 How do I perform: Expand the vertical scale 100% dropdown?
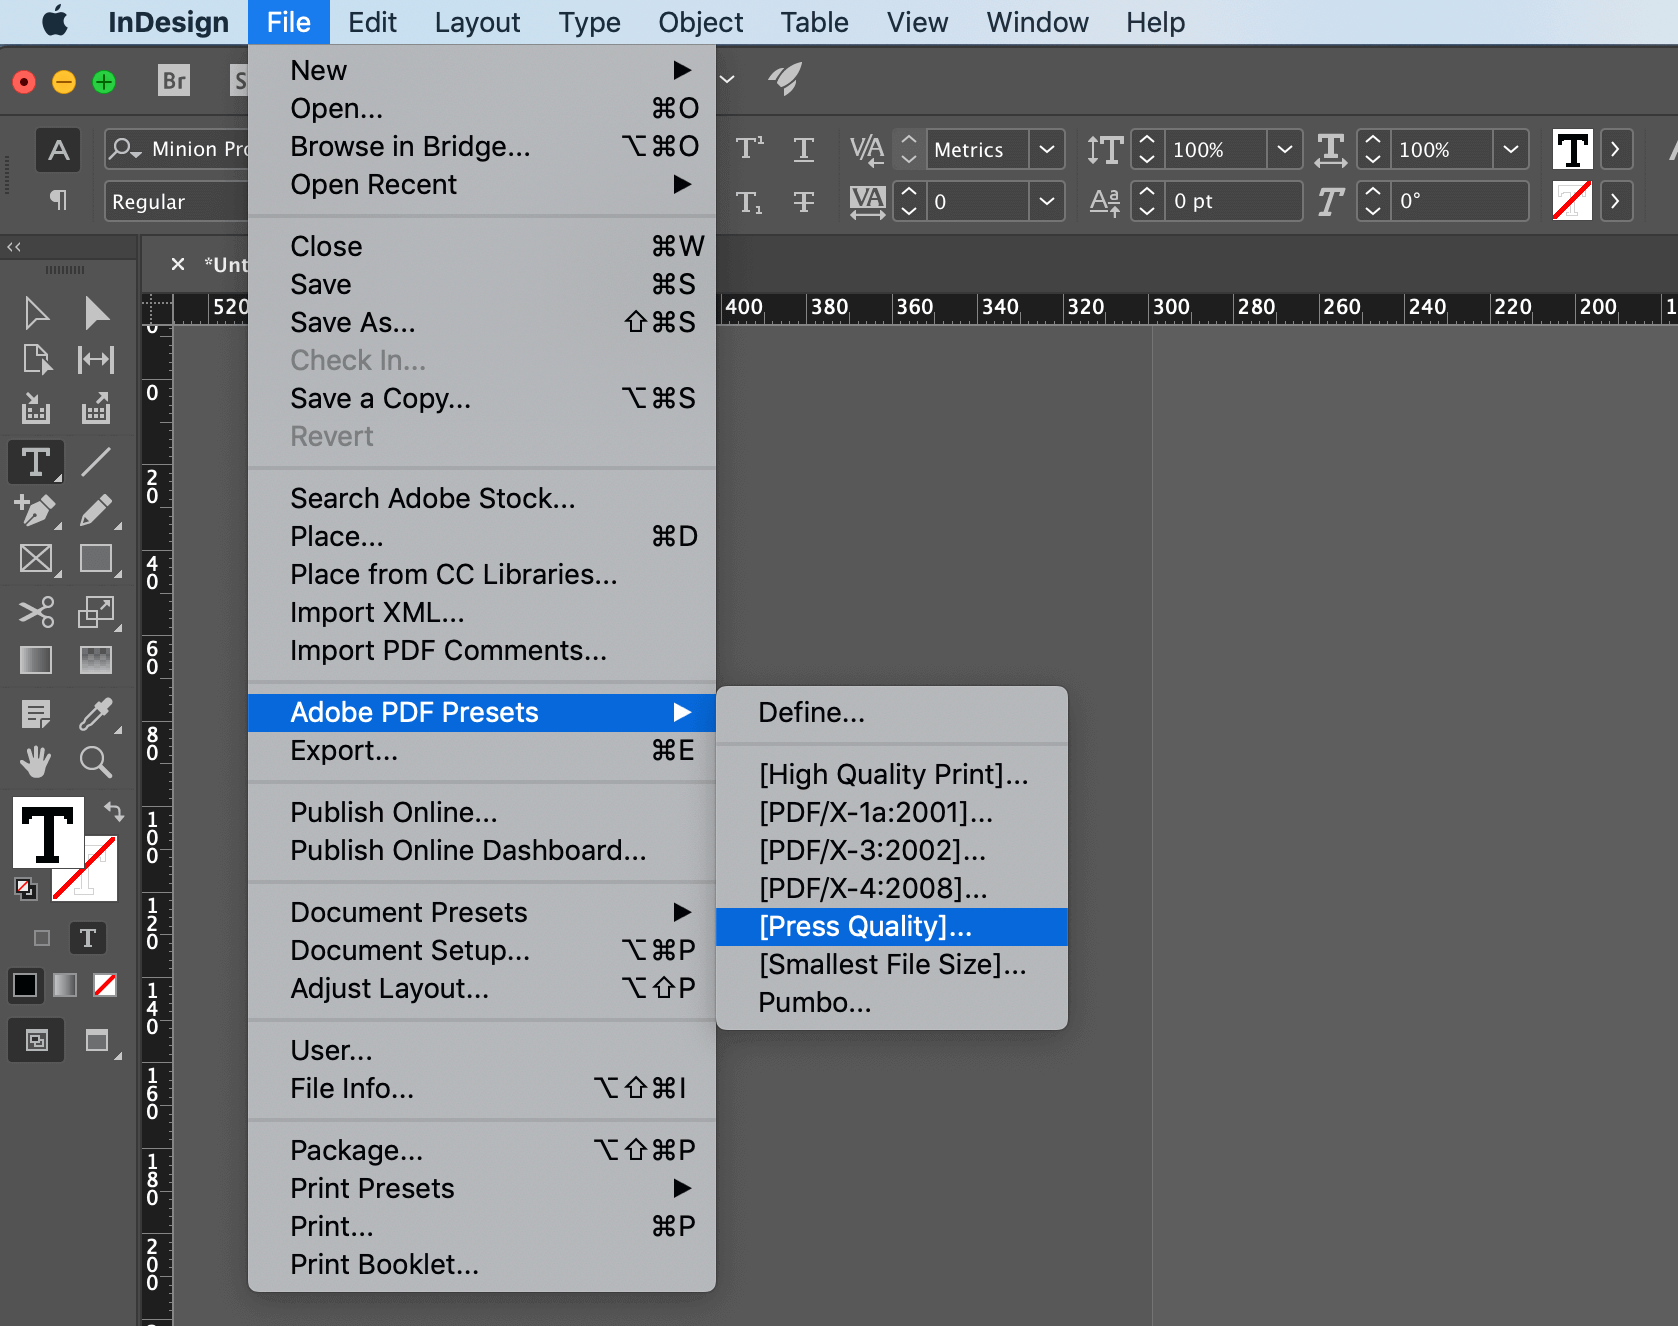pos(1284,150)
